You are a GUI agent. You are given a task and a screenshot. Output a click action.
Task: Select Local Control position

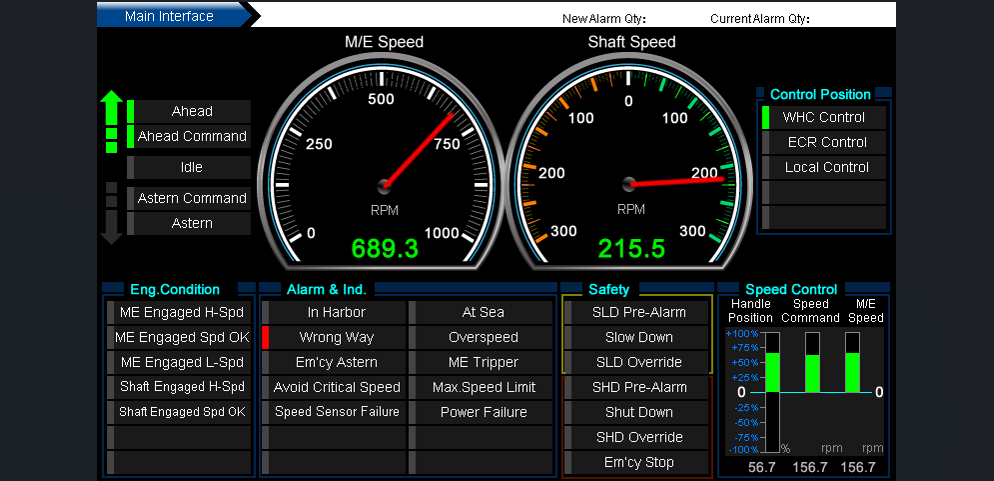tap(826, 167)
